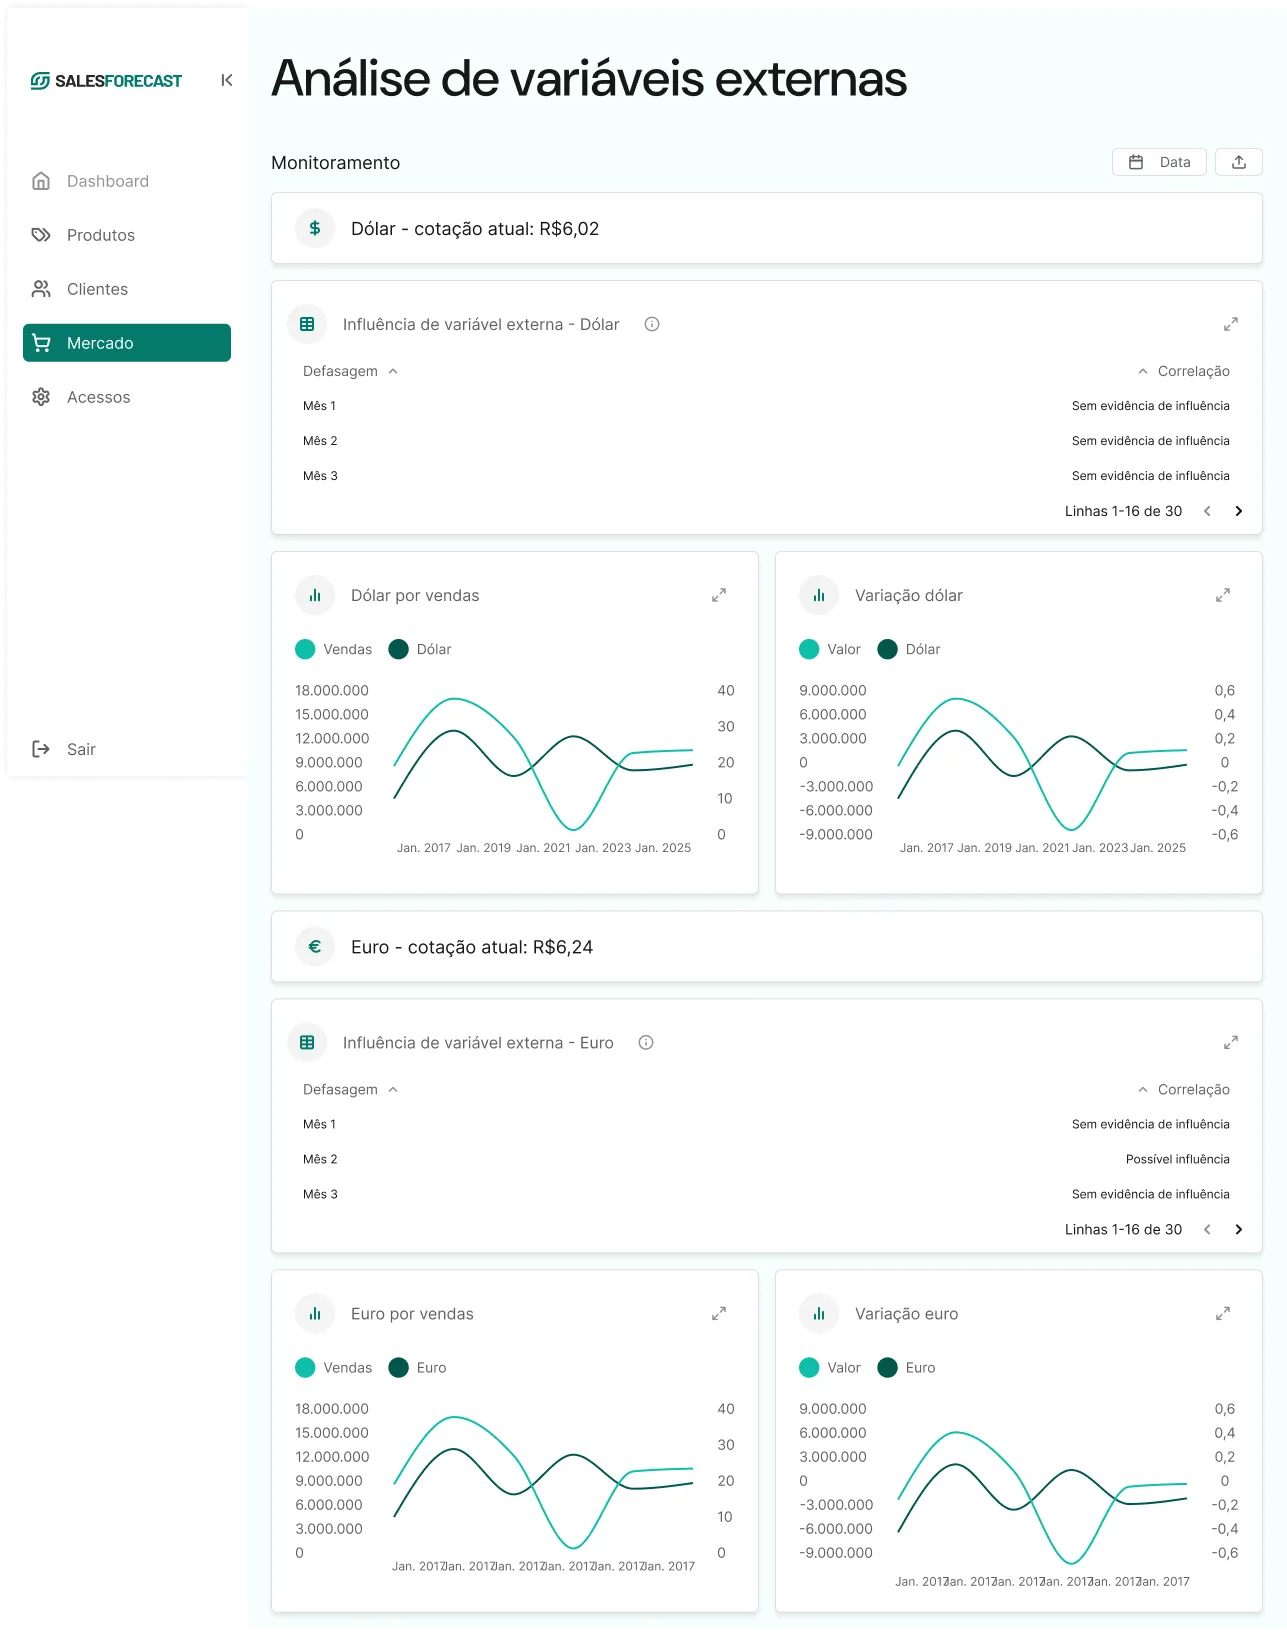Toggle Dólar series in Dólar por vendas
The height and width of the screenshot is (1637, 1287).
(420, 649)
